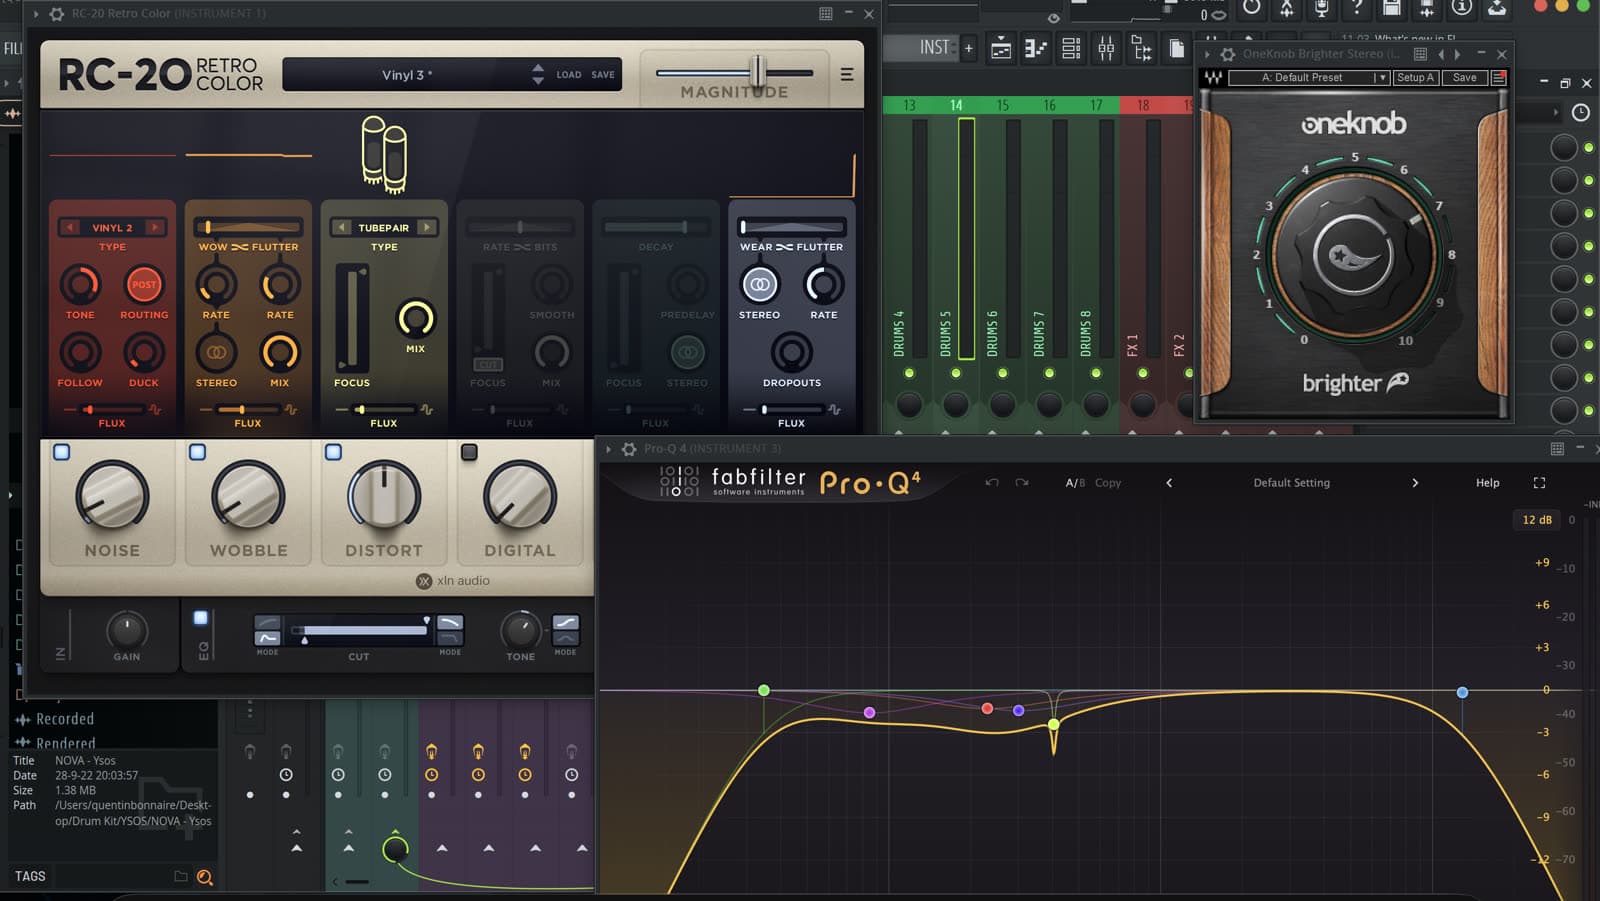Click the Wobble stereo ring icon
The width and height of the screenshot is (1600, 901).
click(x=216, y=352)
